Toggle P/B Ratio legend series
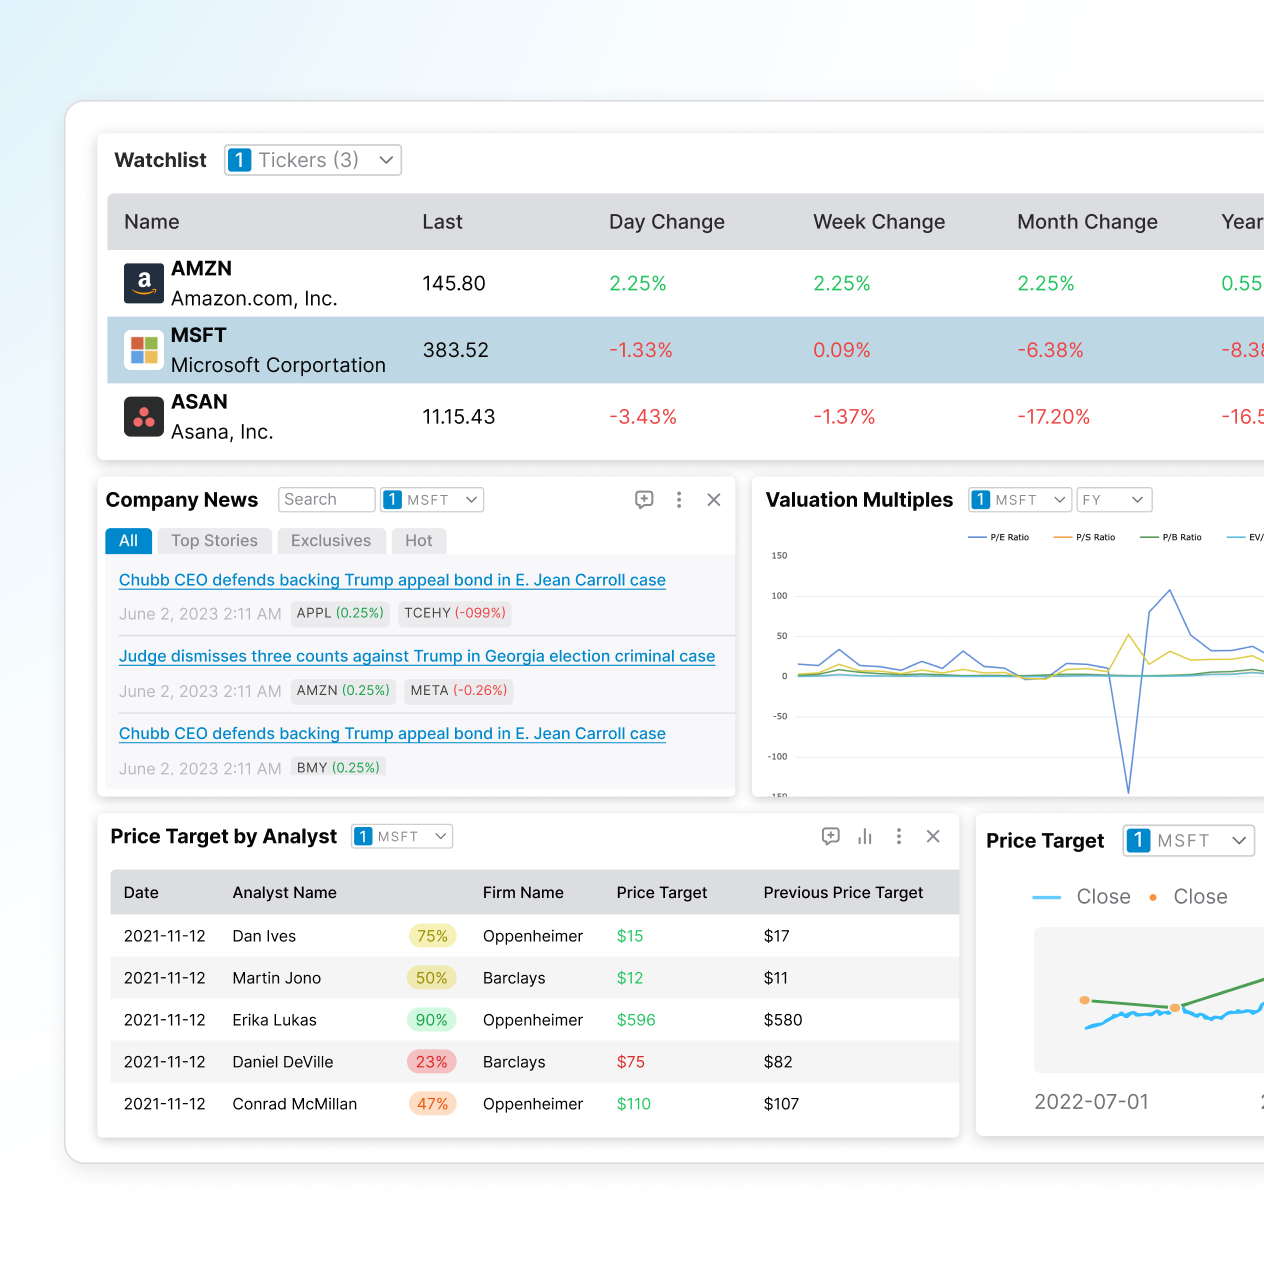 1171,537
